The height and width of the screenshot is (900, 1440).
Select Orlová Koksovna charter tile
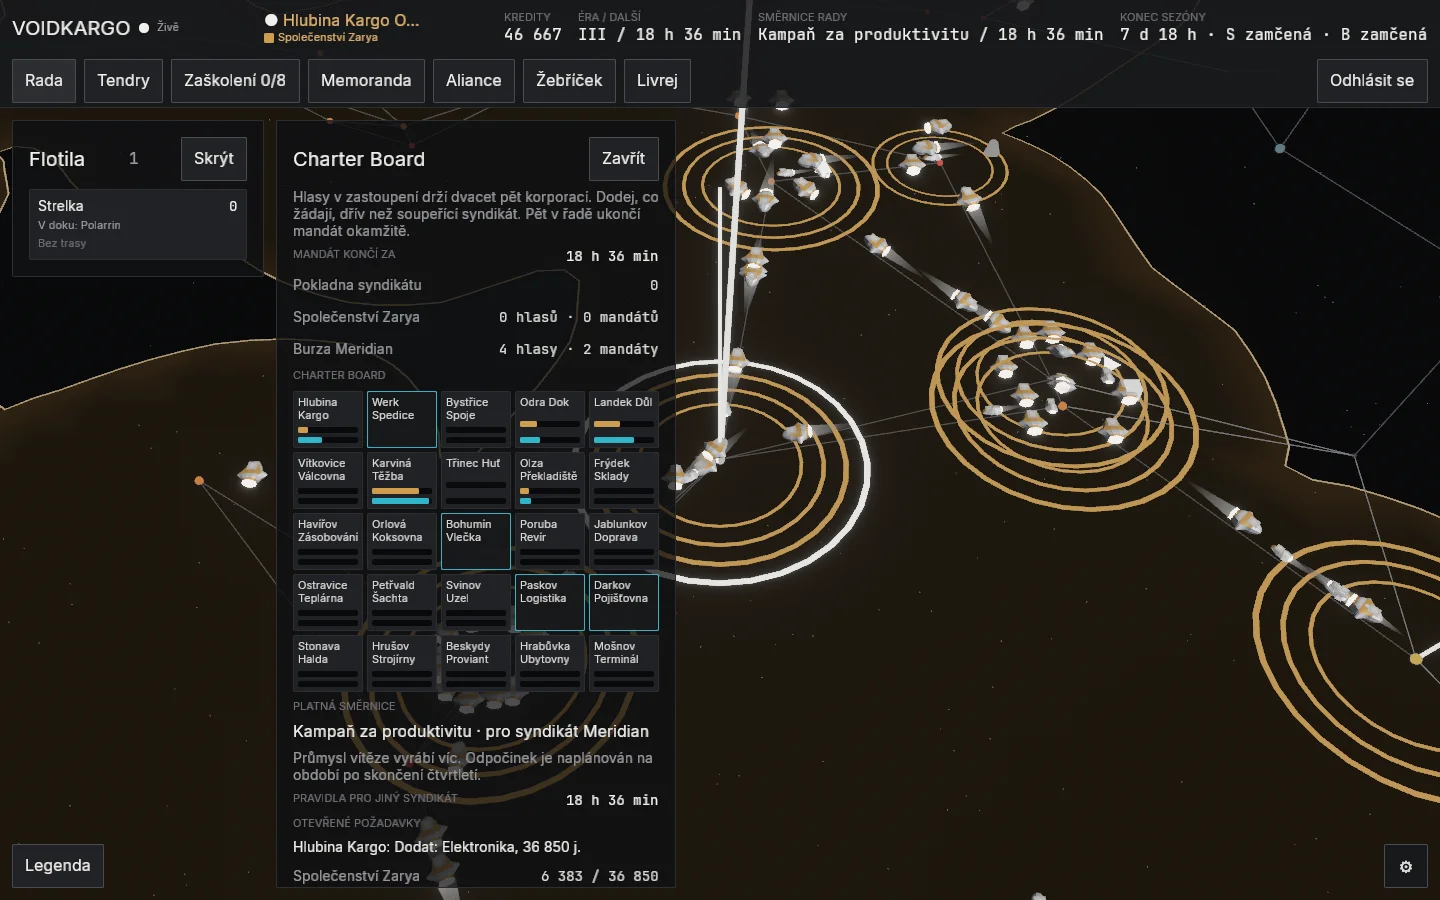[402, 541]
